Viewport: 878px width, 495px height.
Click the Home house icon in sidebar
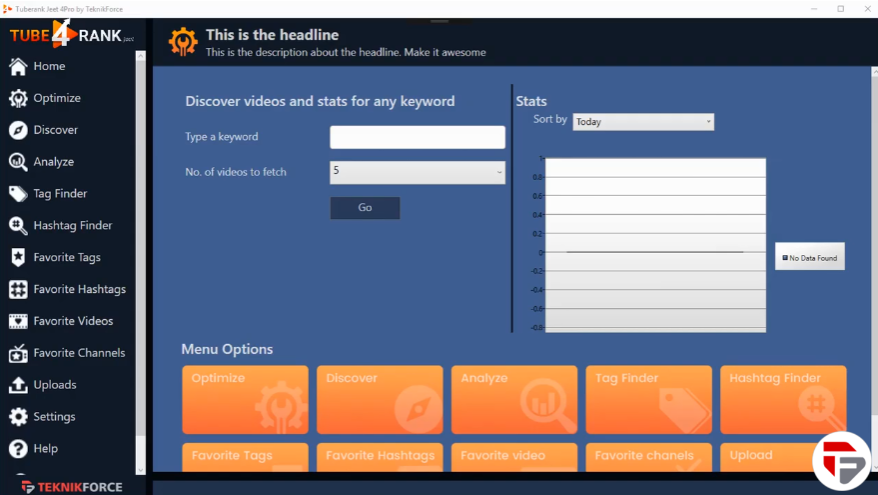[18, 66]
